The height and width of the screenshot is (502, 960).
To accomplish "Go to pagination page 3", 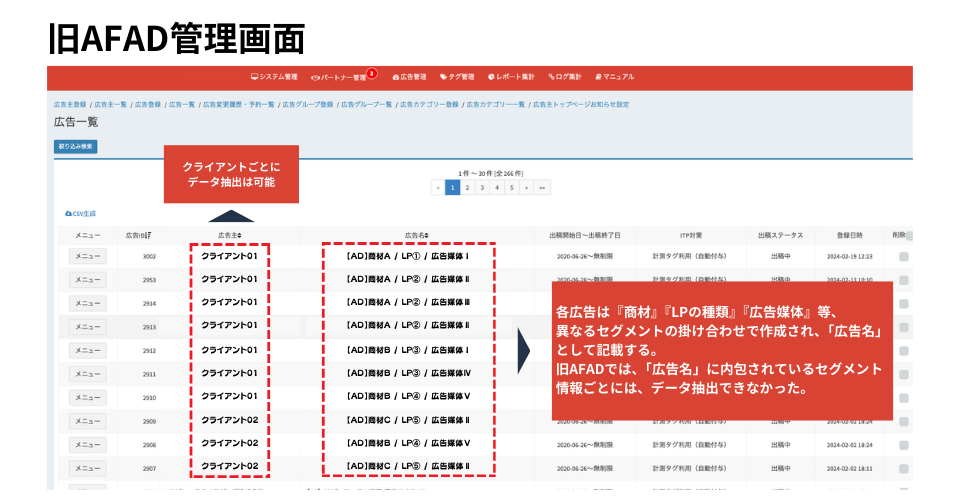I will [482, 187].
